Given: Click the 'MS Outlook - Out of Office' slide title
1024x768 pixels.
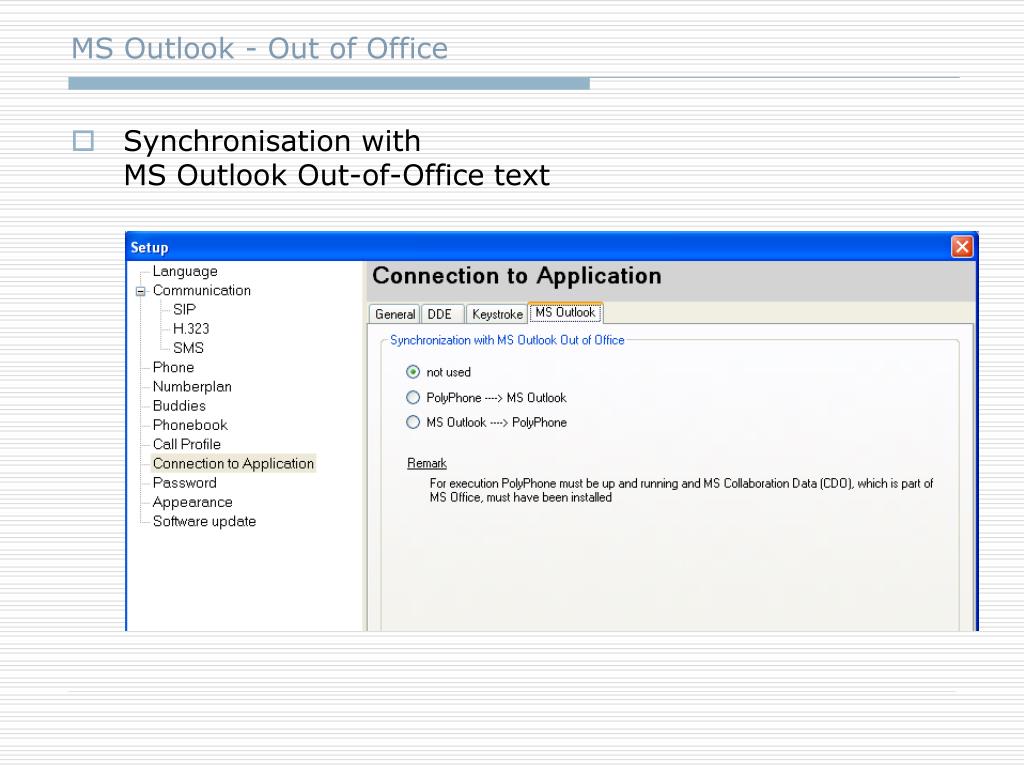Looking at the screenshot, I should point(259,48).
